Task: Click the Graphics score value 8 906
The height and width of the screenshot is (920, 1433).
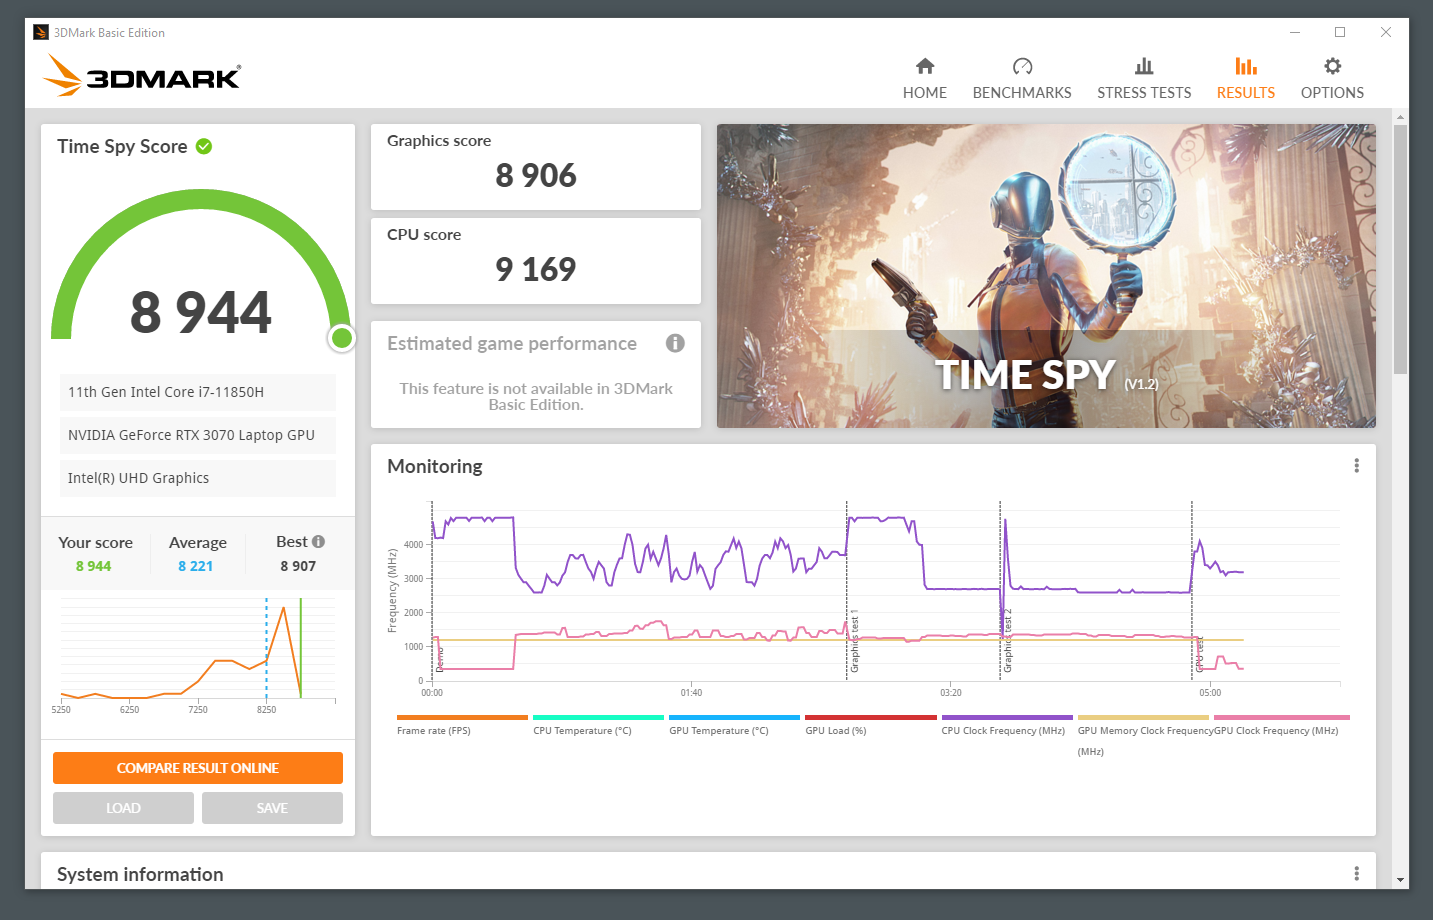Action: 536,175
